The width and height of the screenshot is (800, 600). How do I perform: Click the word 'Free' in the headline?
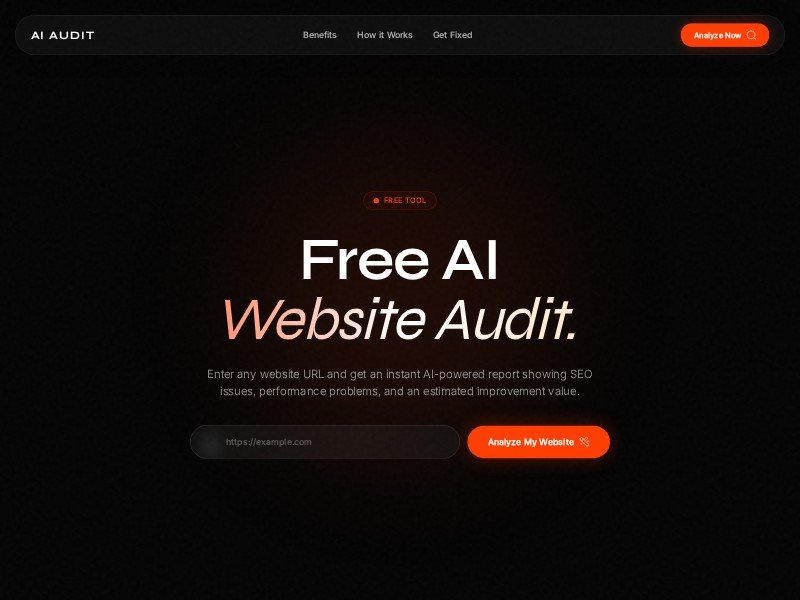(365, 260)
